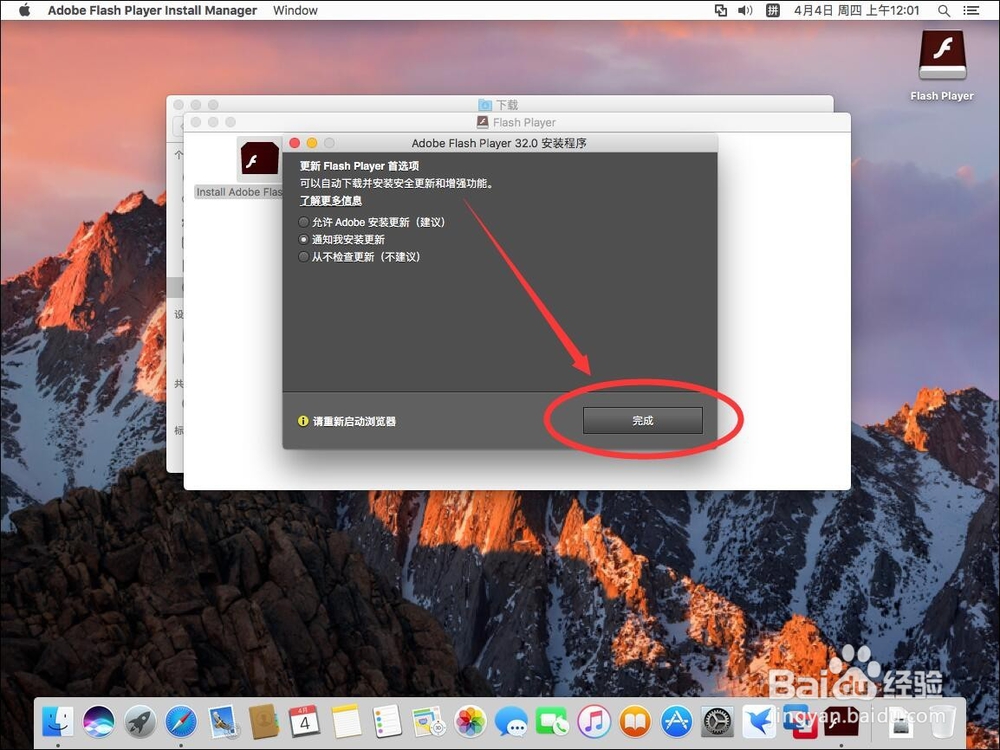Open Safari from the Dock
Image resolution: width=1000 pixels, height=750 pixels.
click(x=181, y=721)
